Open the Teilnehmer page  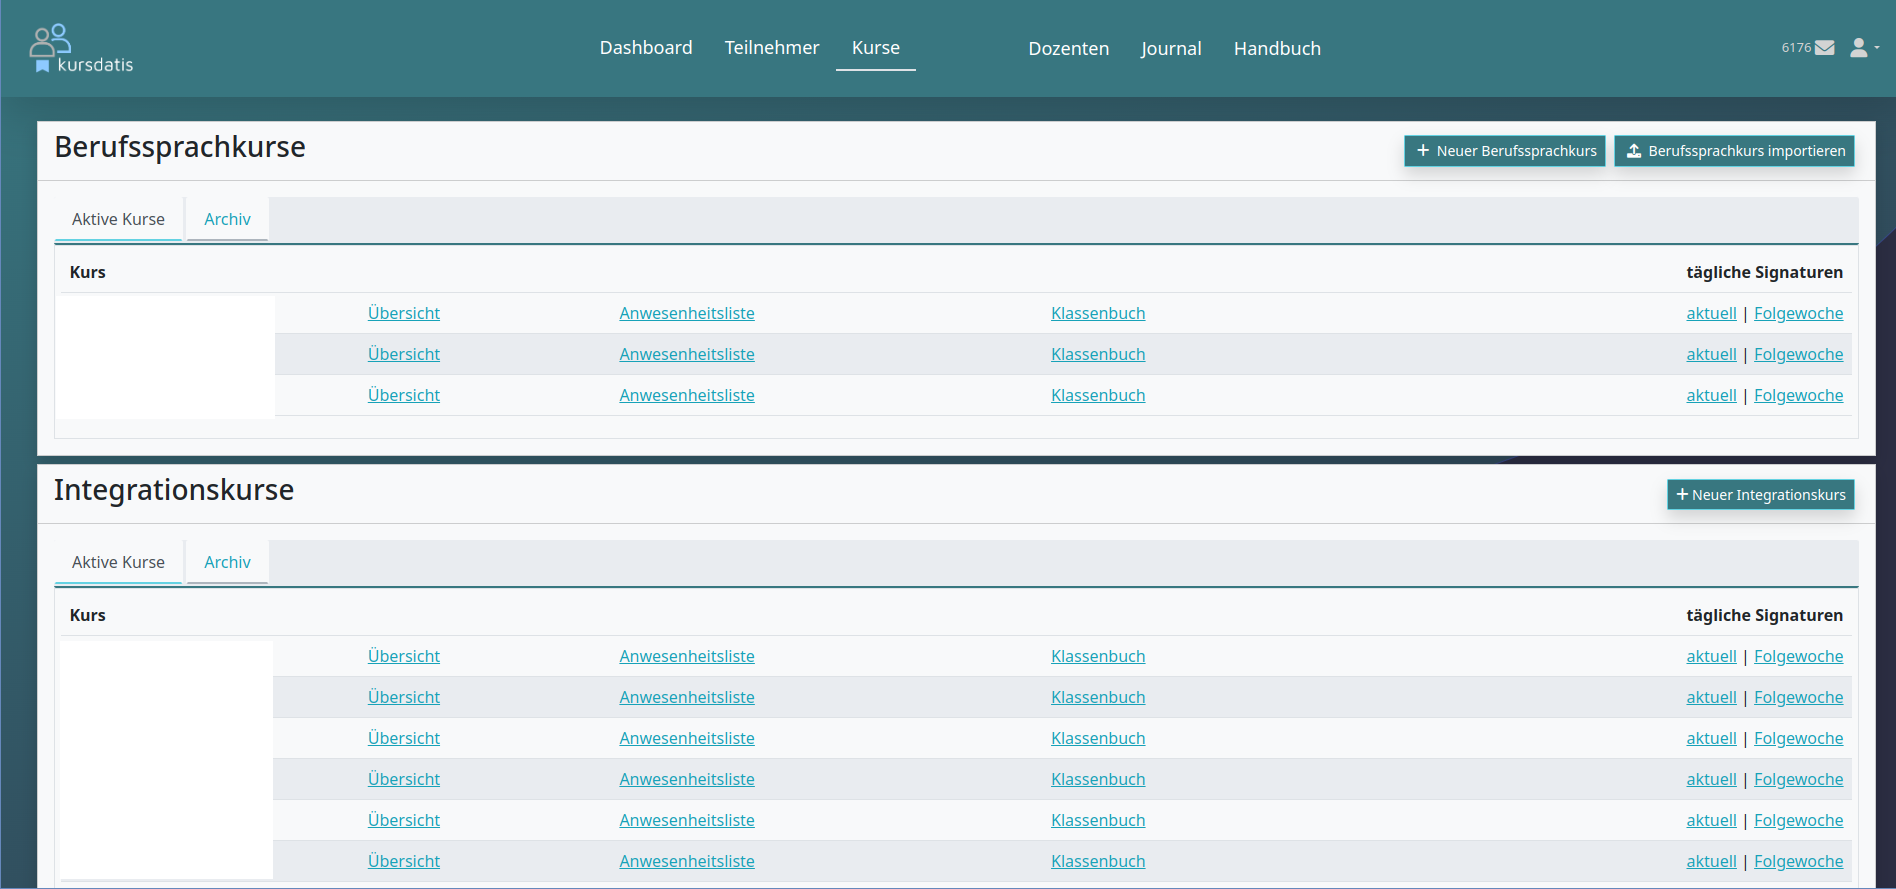click(771, 48)
